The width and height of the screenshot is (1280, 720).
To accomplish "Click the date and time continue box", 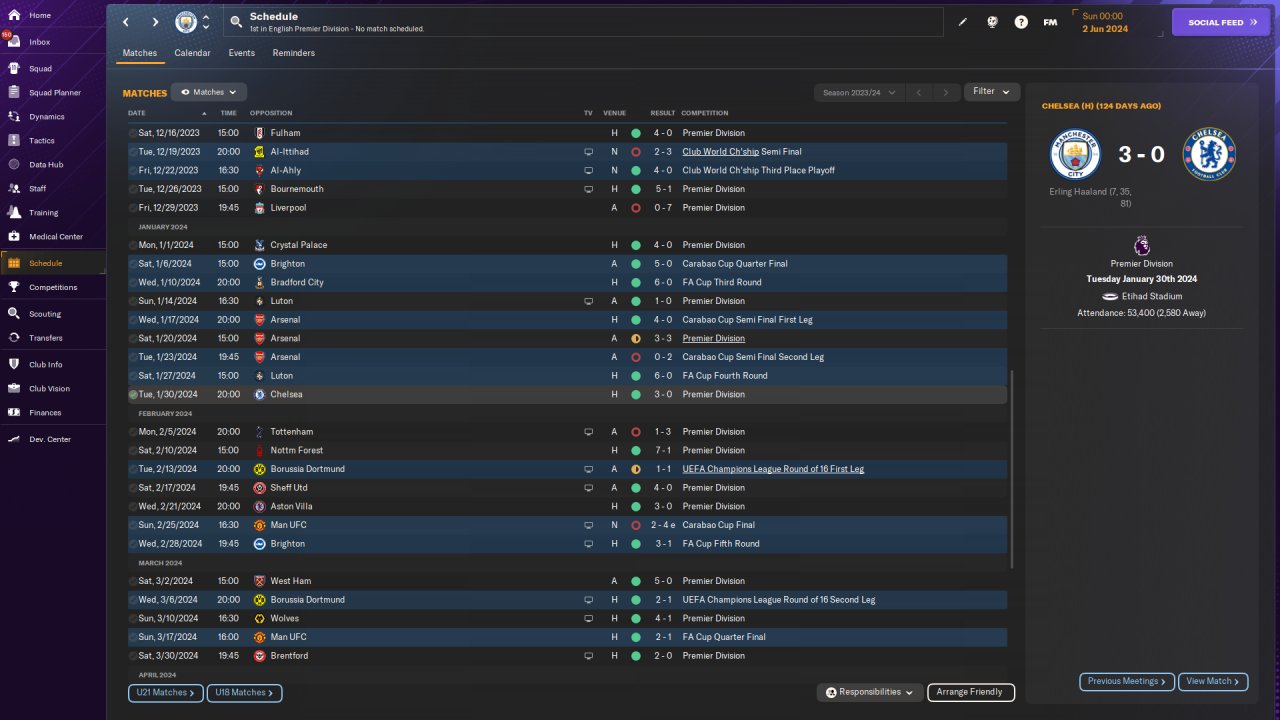I will click(x=1116, y=22).
